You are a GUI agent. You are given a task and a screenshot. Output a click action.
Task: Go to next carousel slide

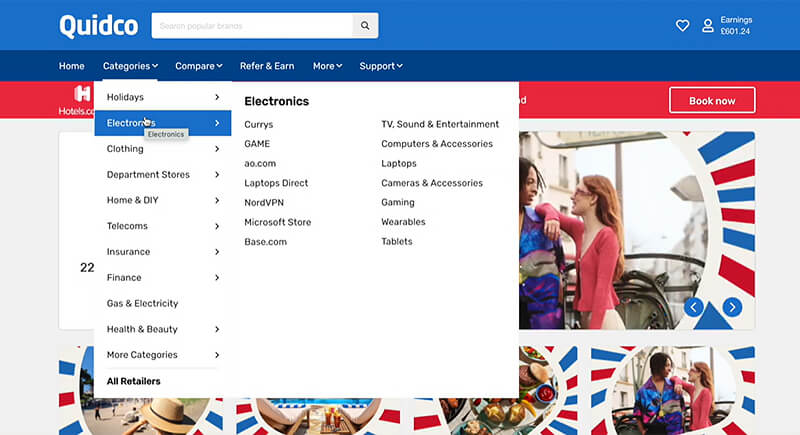[732, 307]
